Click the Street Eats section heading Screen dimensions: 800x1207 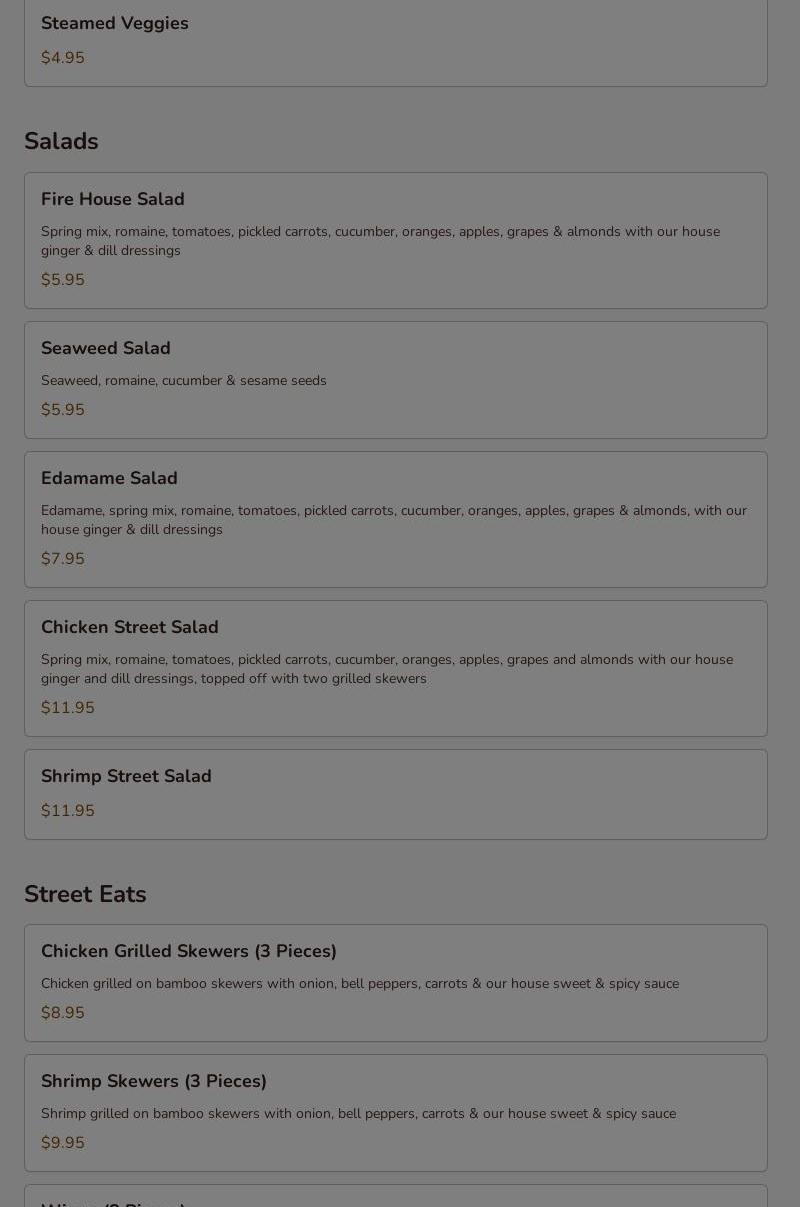pos(85,894)
